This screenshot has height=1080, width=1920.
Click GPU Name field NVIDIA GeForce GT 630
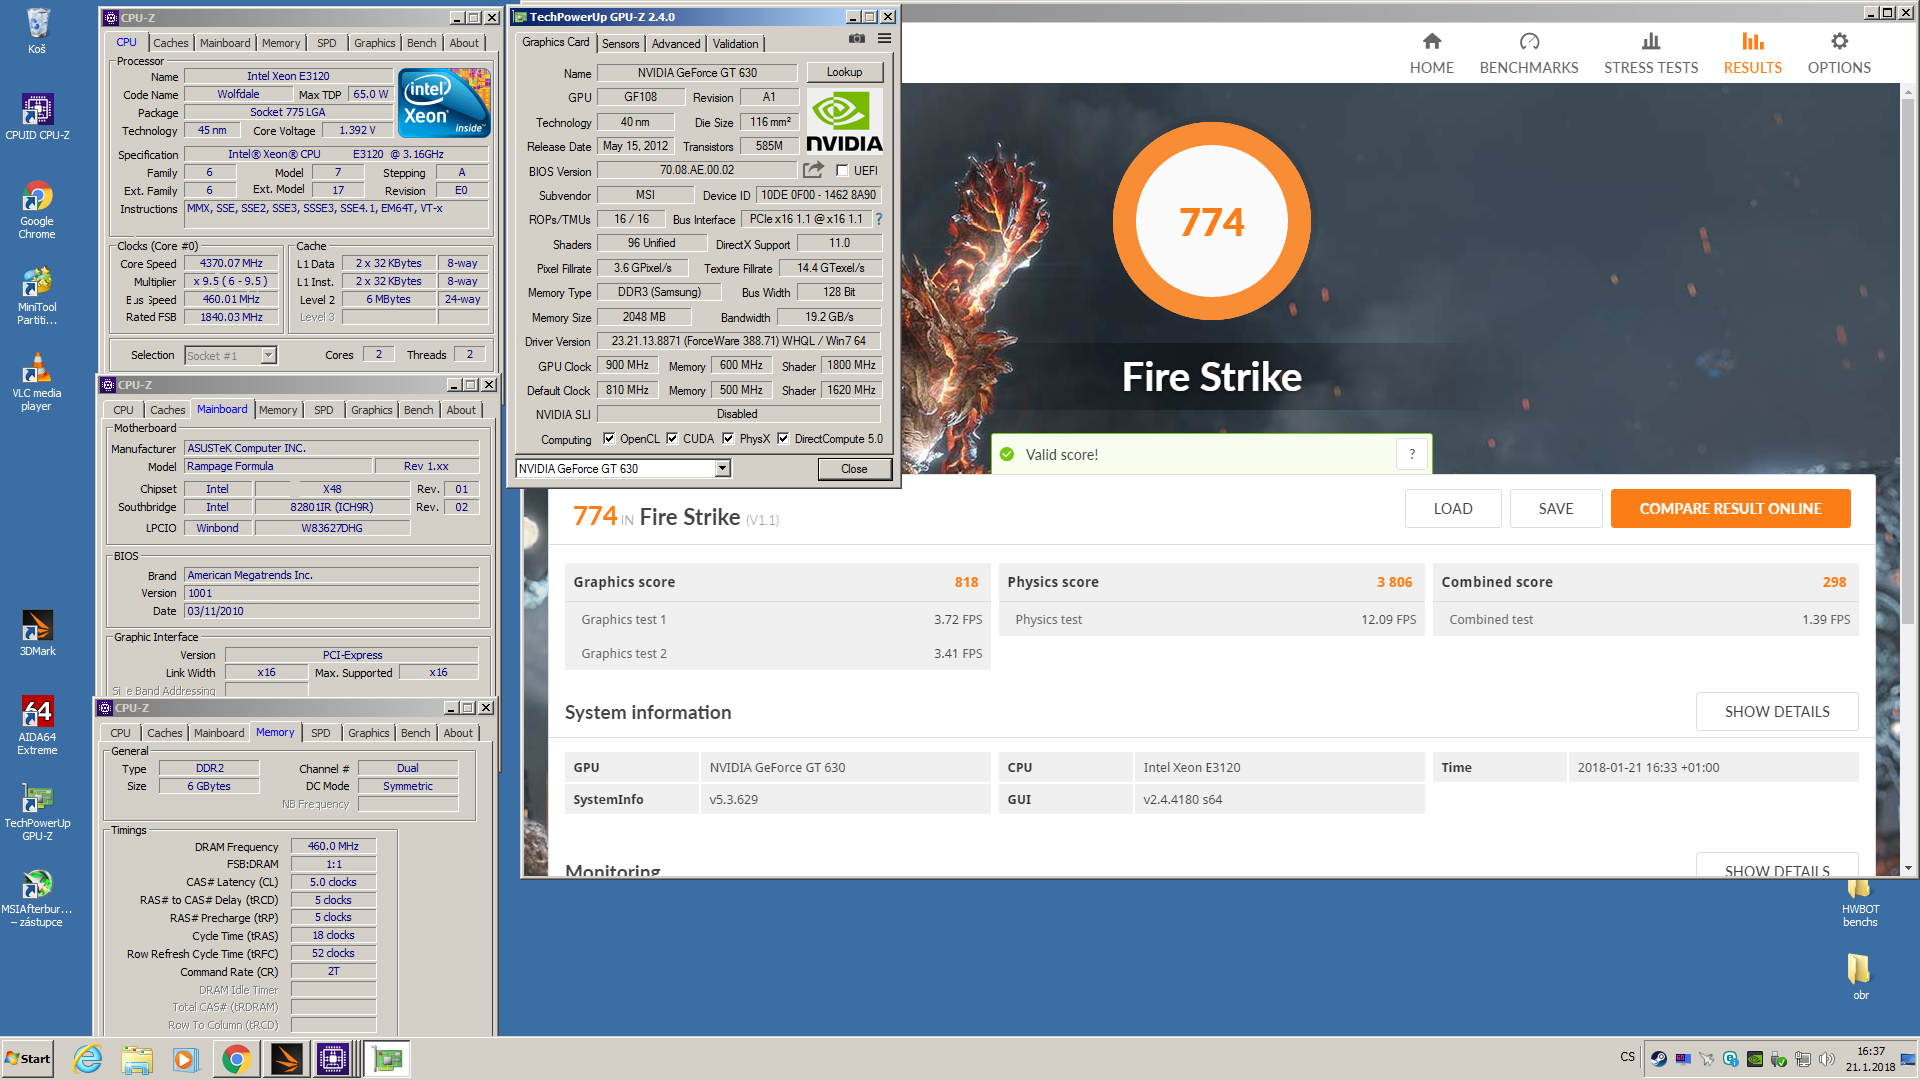(697, 73)
